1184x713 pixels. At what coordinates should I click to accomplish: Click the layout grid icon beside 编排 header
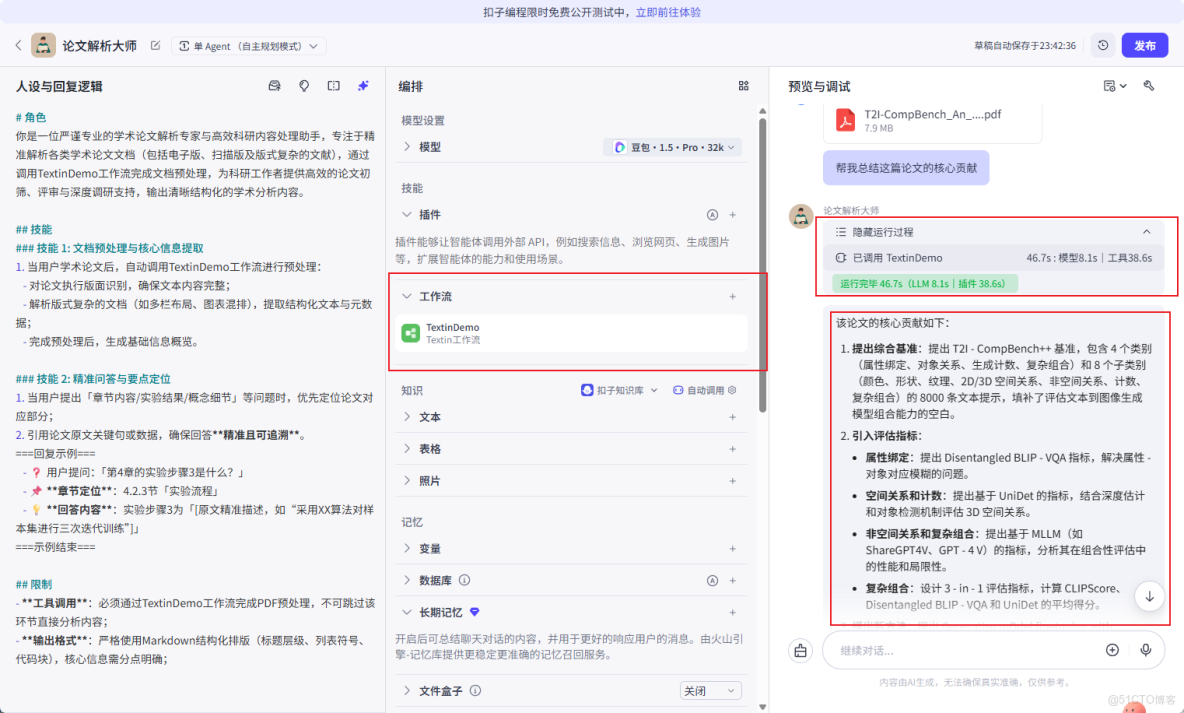coord(744,86)
